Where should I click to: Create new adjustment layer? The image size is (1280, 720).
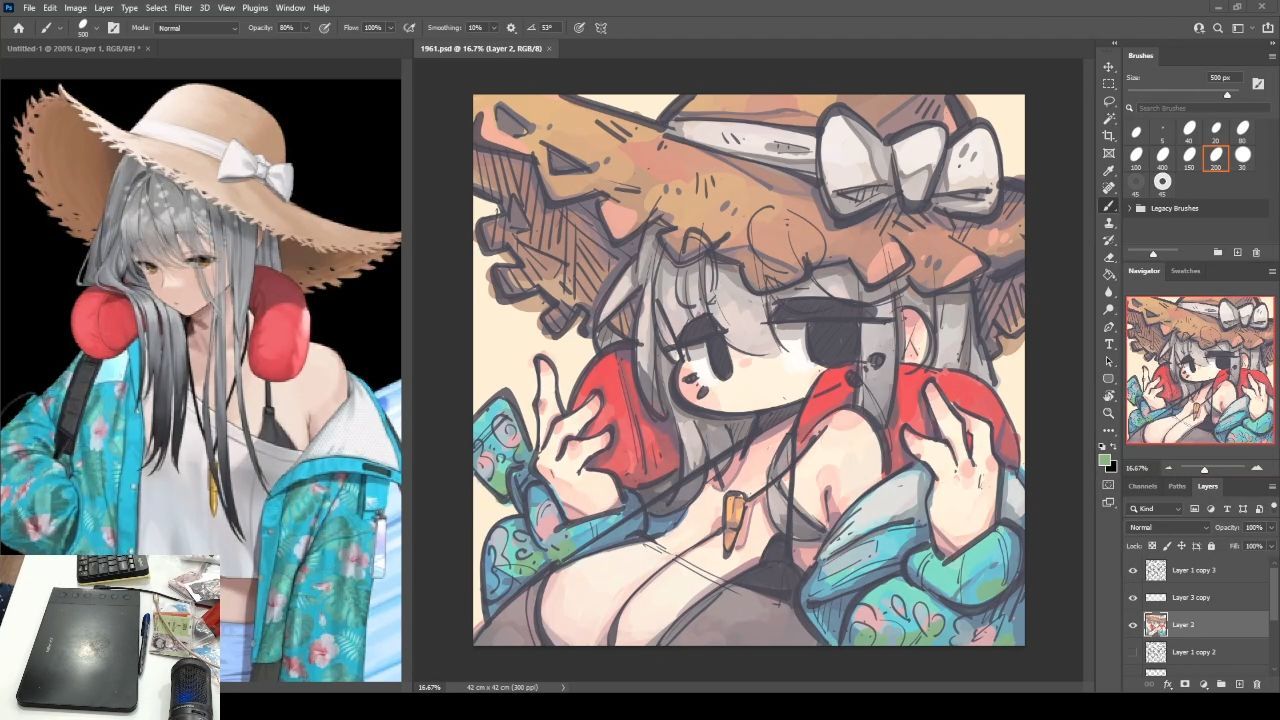[1203, 684]
